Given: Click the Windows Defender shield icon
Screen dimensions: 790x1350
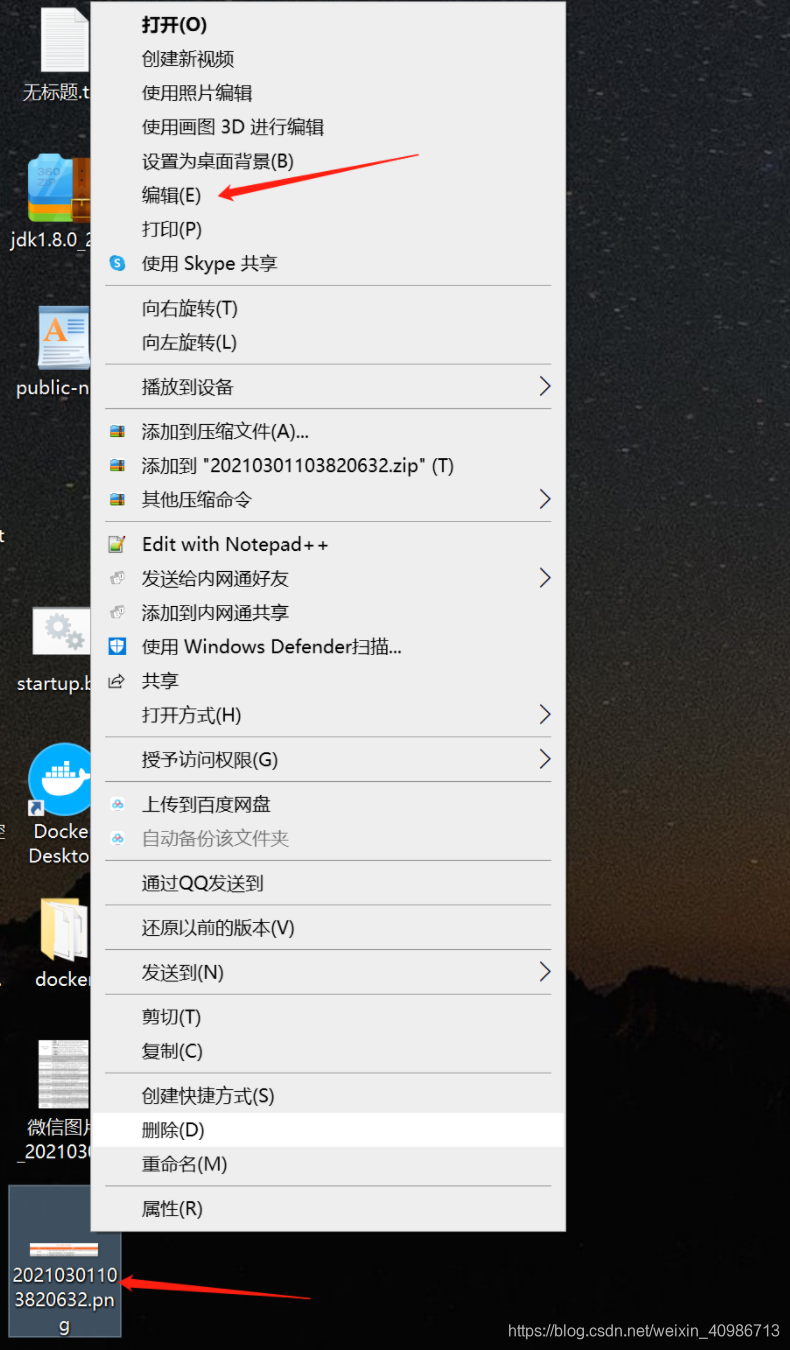Looking at the screenshot, I should [117, 647].
